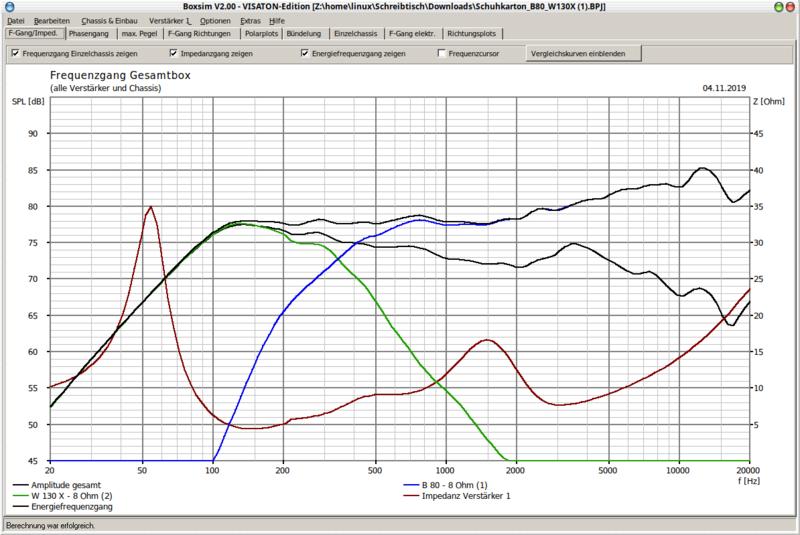Uncheck Frequenzgang Einzelchassis zeigen checkbox

pyautogui.click(x=15, y=53)
